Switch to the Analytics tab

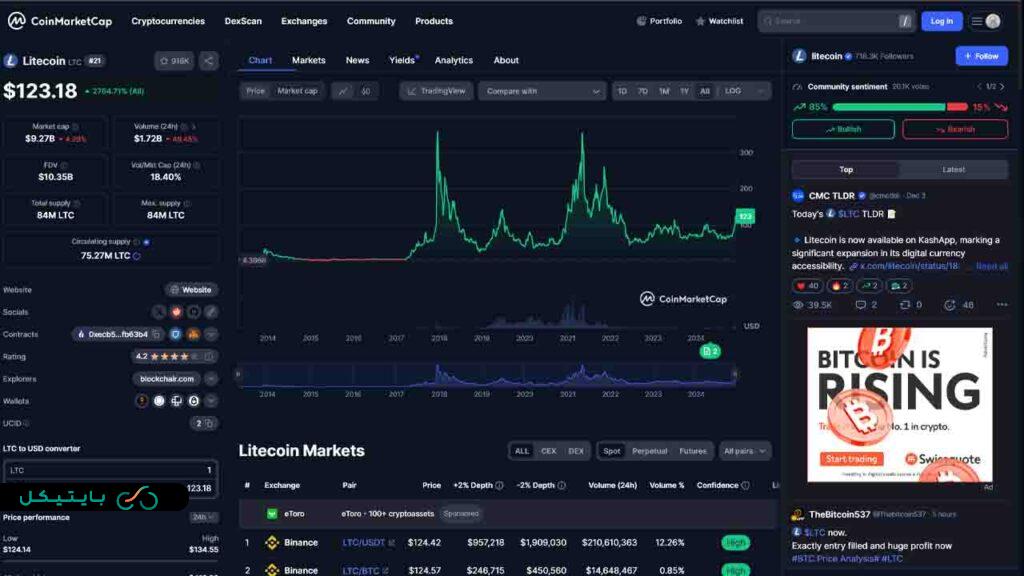point(453,60)
